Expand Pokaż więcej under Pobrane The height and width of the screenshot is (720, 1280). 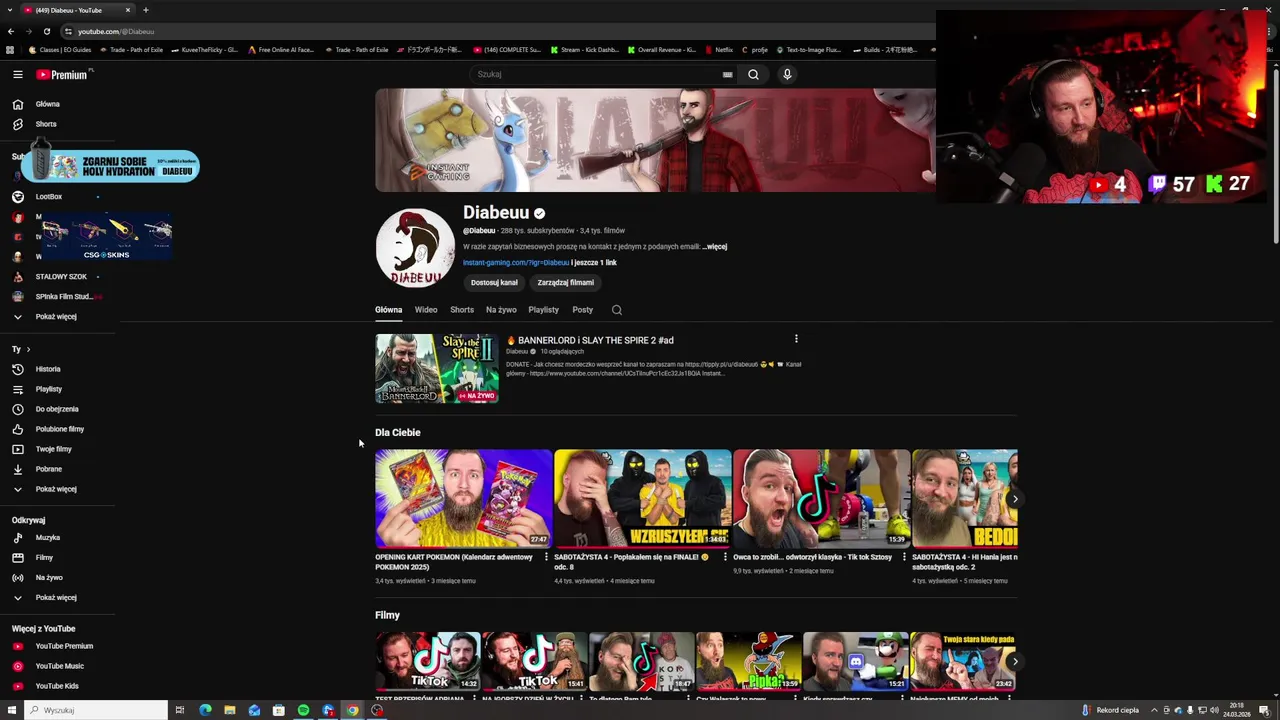tap(56, 489)
